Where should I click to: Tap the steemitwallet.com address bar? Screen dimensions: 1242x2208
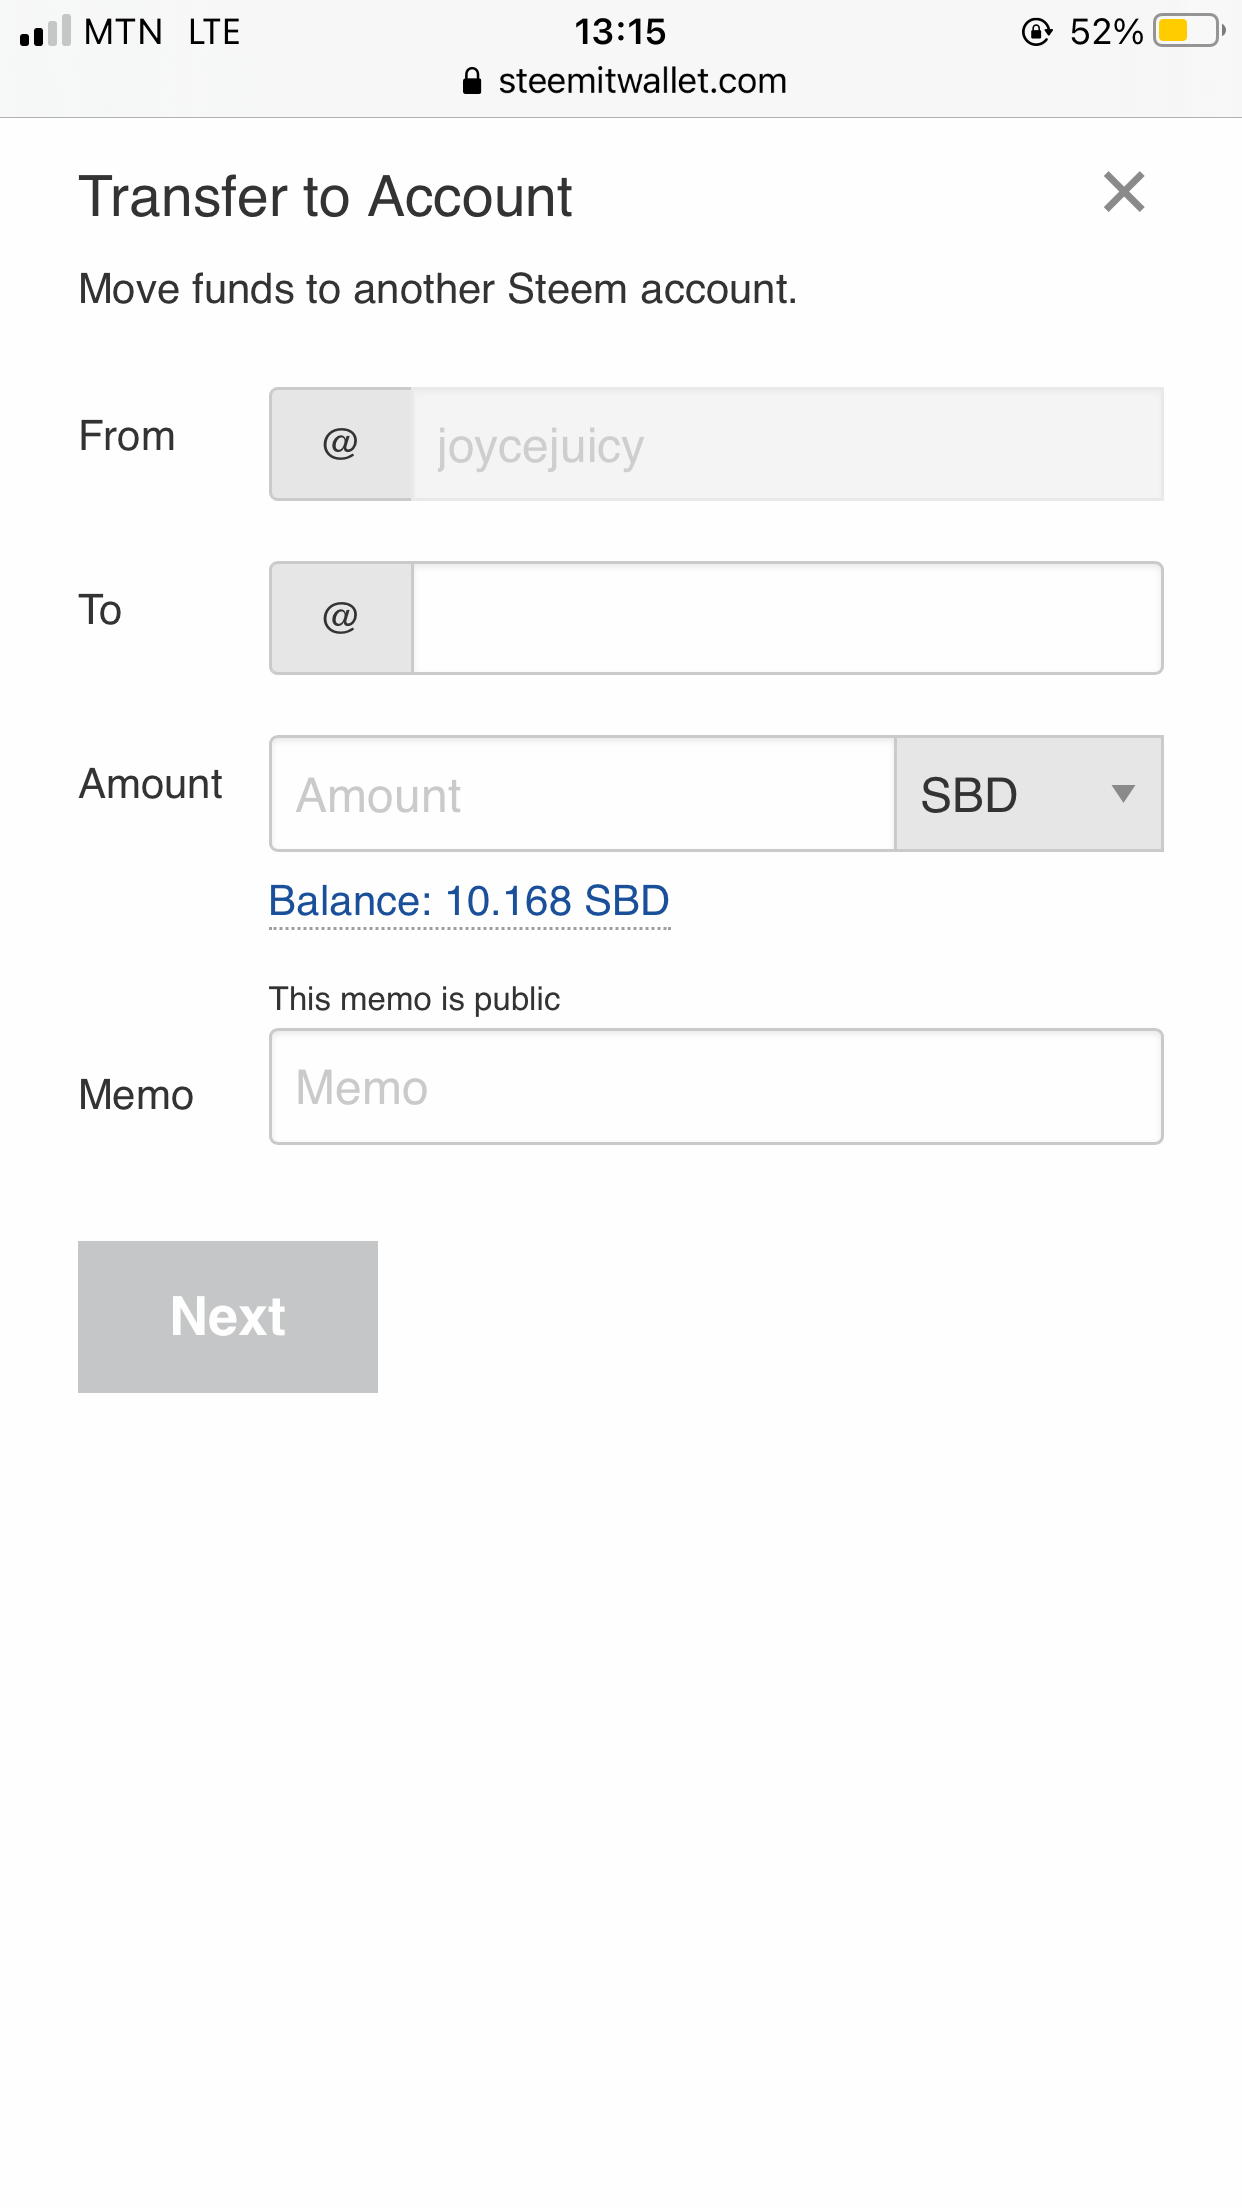(x=642, y=81)
